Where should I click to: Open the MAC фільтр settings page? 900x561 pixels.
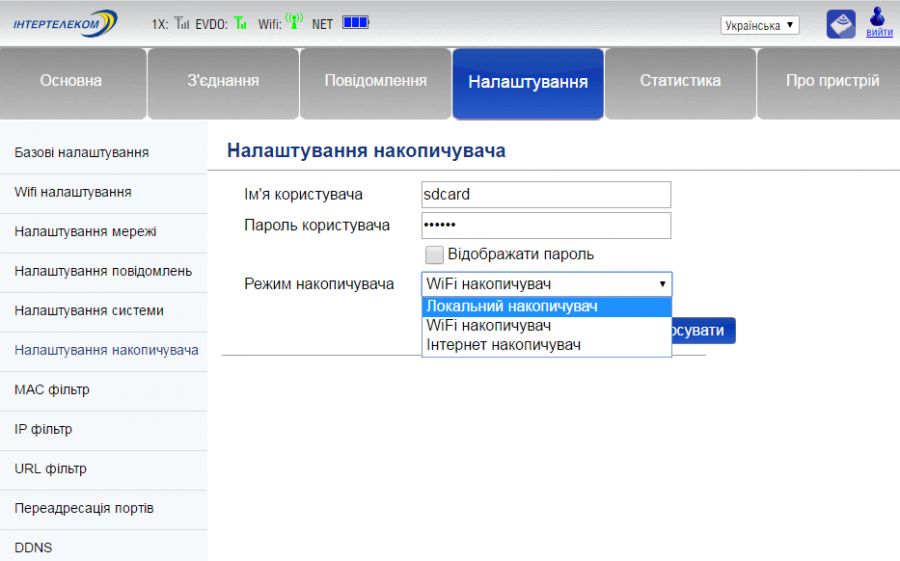(52, 390)
